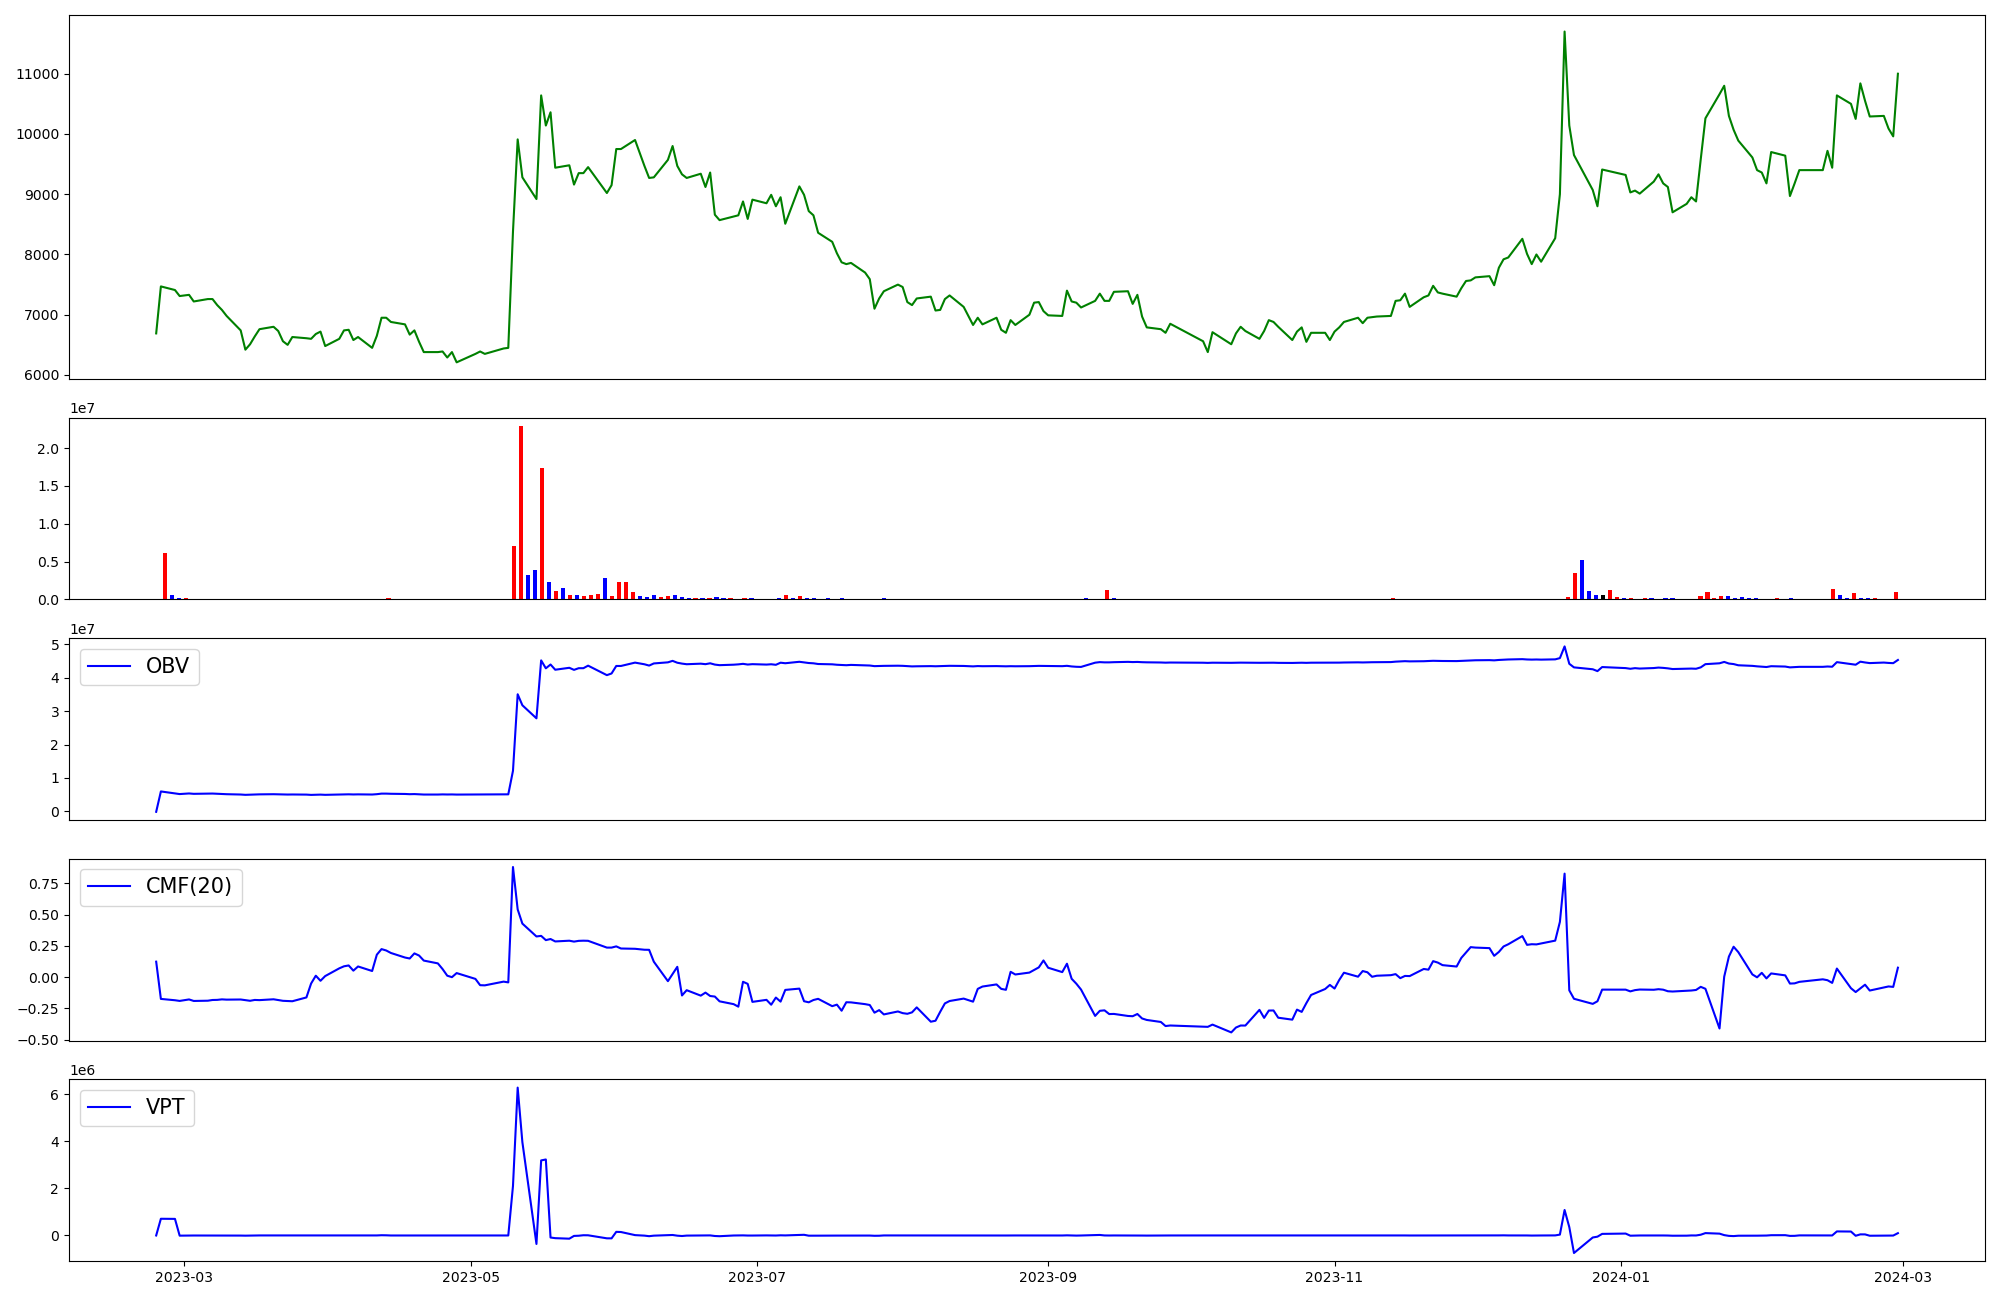Click the 0.75 y-axis label on CMF chart
The height and width of the screenshot is (1300, 2000).
click(x=43, y=884)
